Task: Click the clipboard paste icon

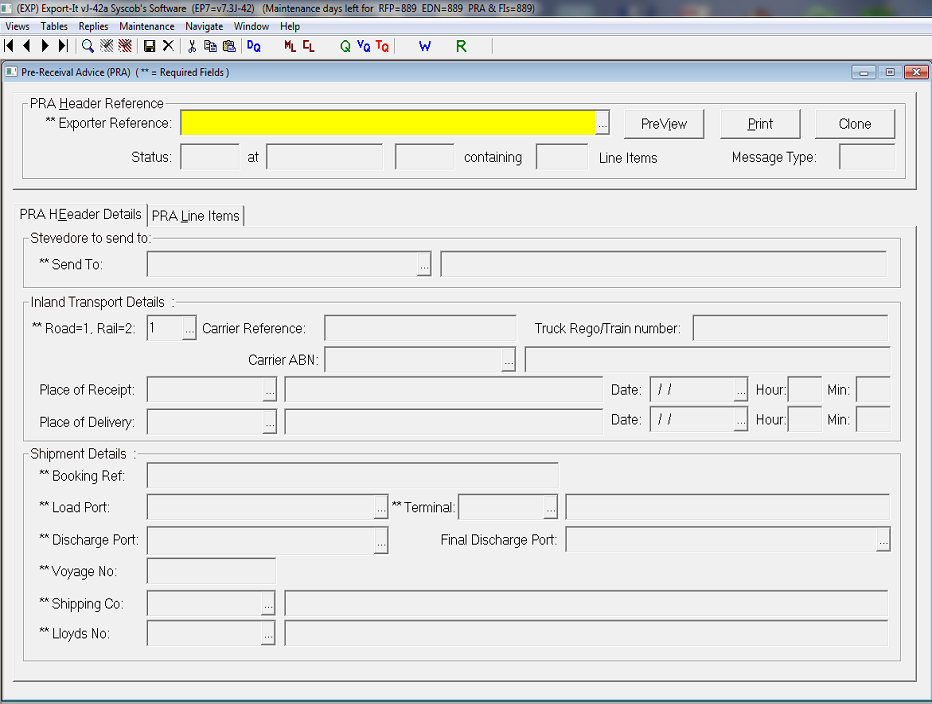Action: pos(229,46)
